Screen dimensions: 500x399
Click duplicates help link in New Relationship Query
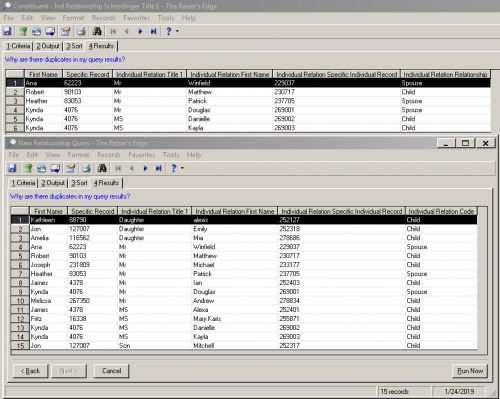pyautogui.click(x=70, y=196)
